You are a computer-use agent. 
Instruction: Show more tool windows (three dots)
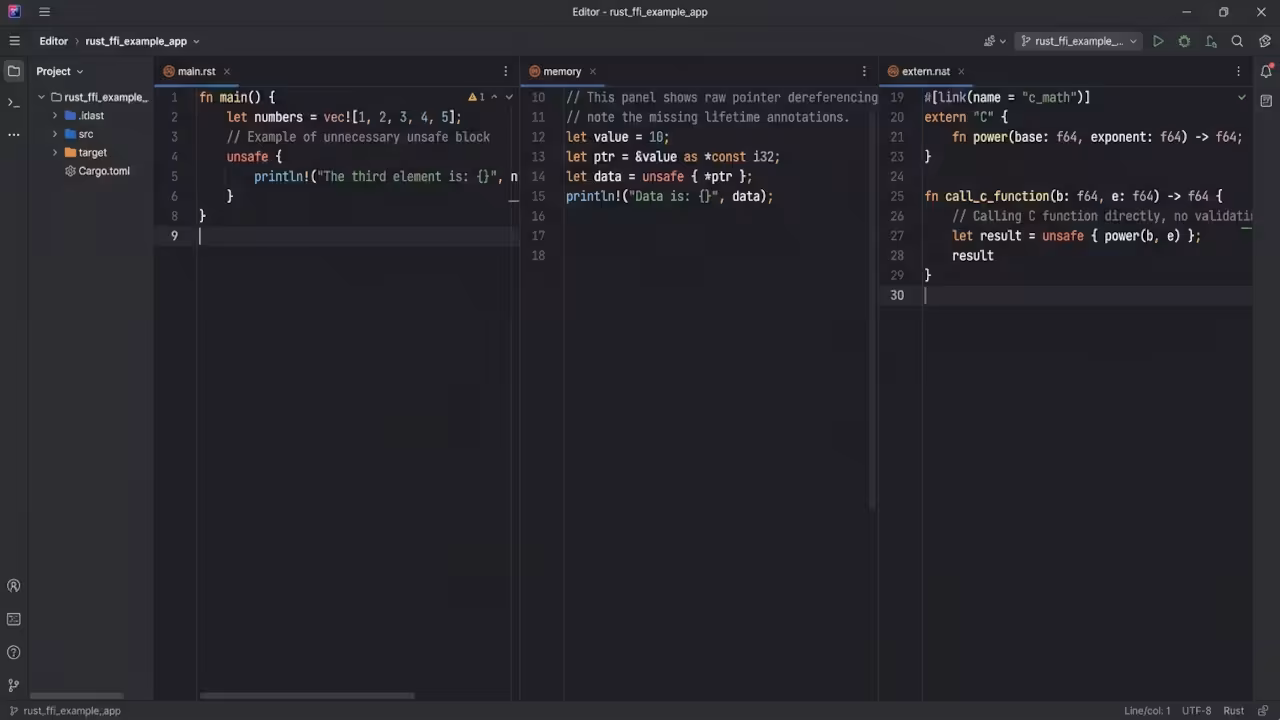[14, 134]
